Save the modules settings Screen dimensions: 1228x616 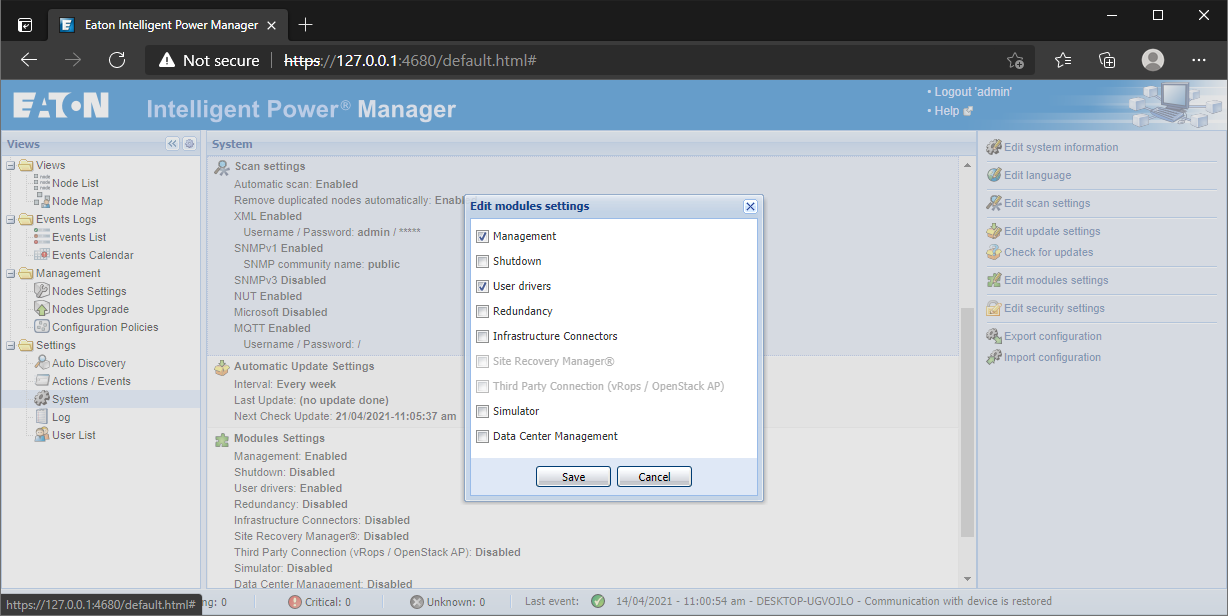click(574, 477)
